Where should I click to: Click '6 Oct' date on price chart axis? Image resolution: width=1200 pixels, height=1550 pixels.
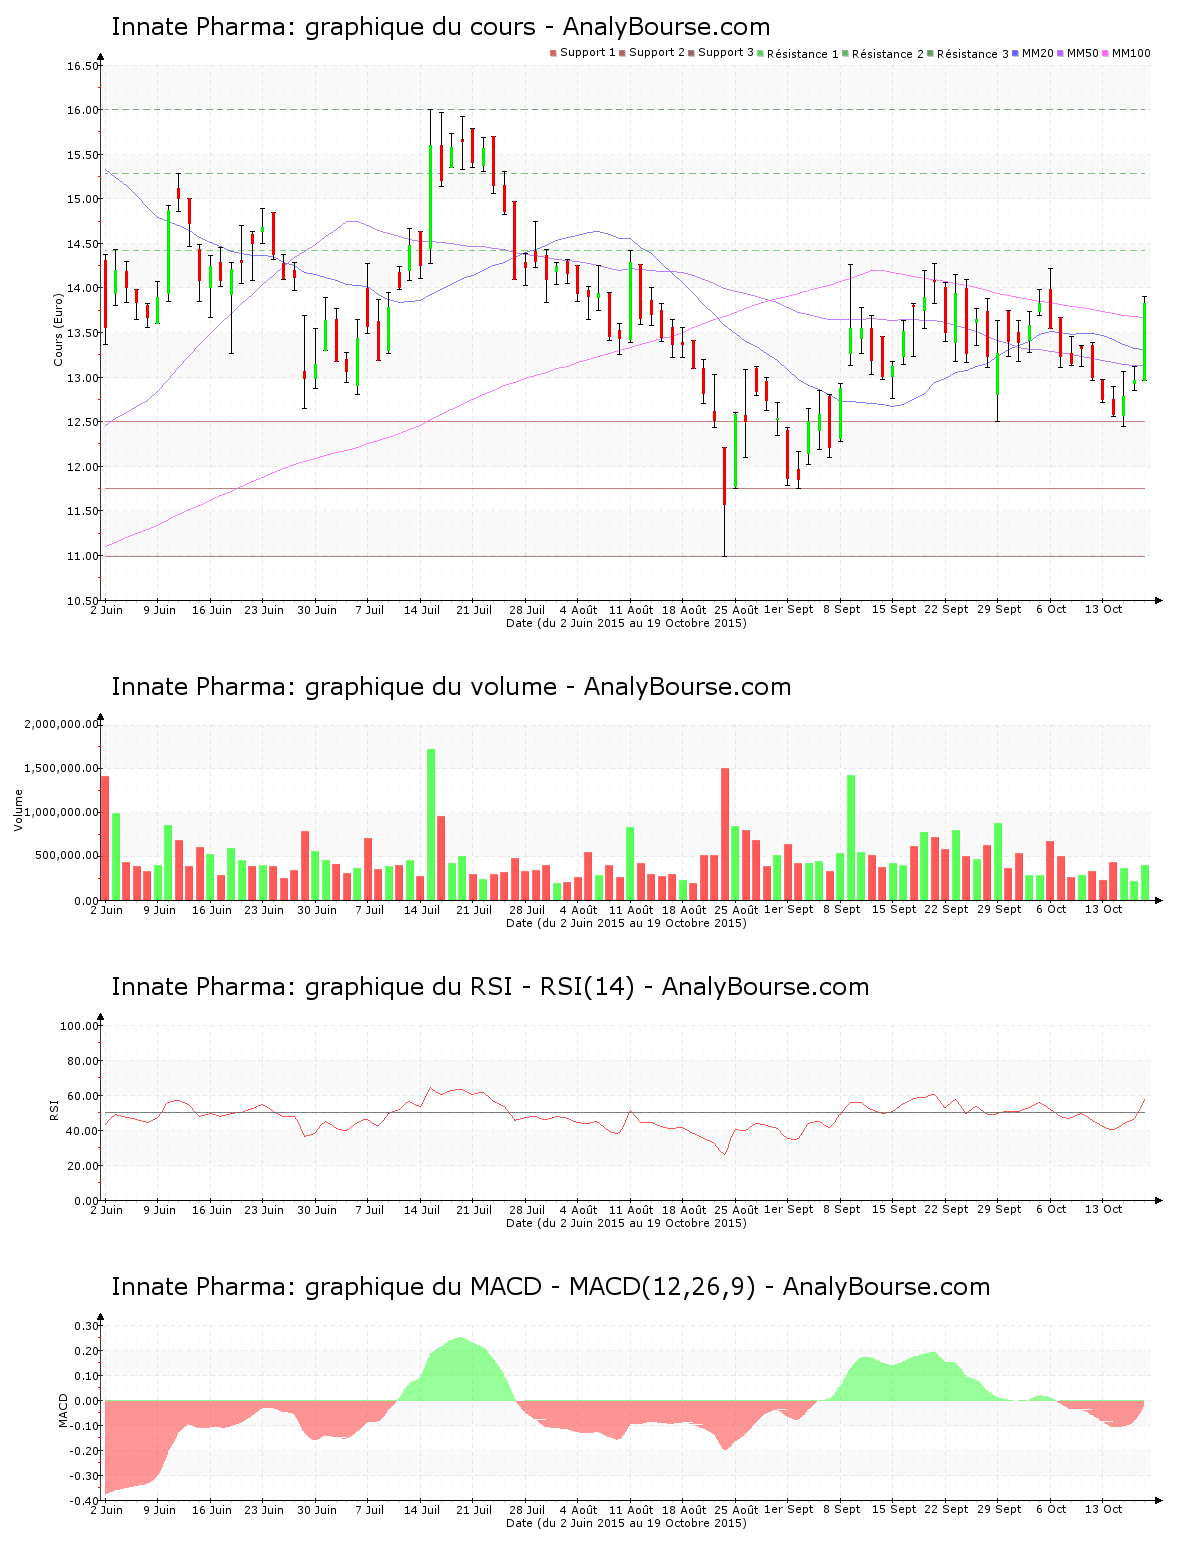pos(1051,610)
